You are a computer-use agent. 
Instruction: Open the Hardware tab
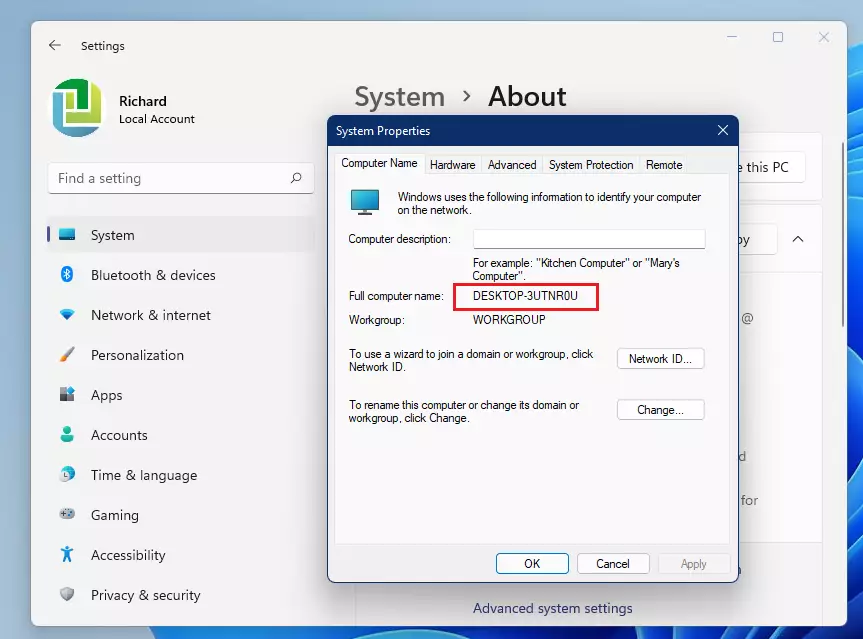point(452,165)
